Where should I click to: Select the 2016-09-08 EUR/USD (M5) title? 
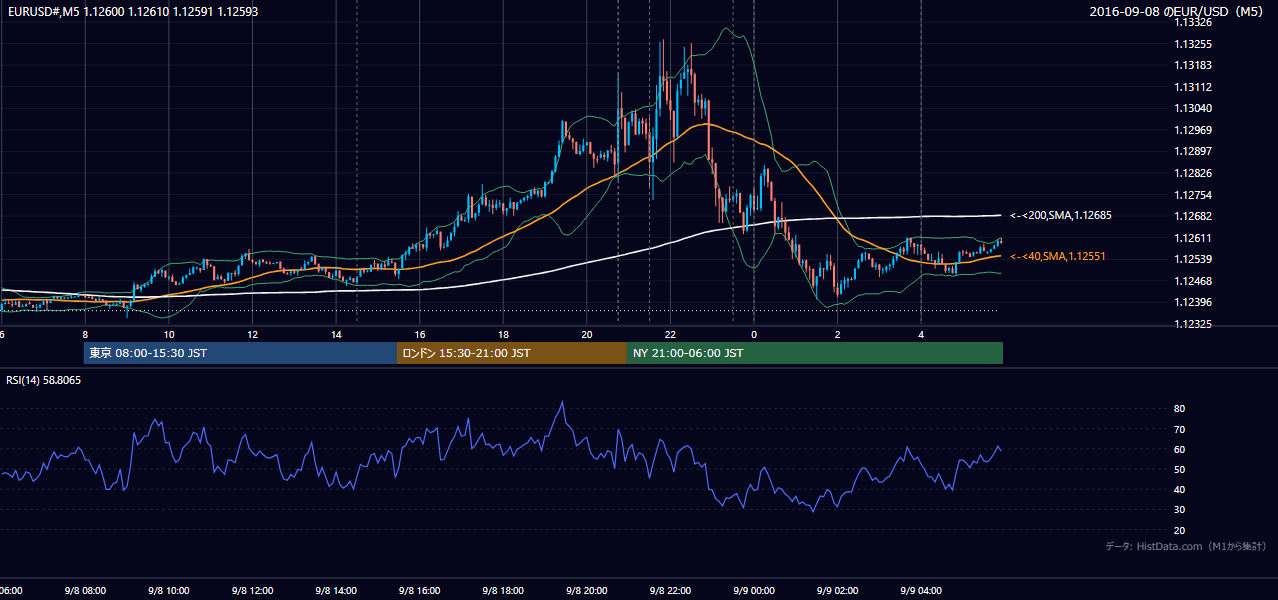click(1177, 11)
